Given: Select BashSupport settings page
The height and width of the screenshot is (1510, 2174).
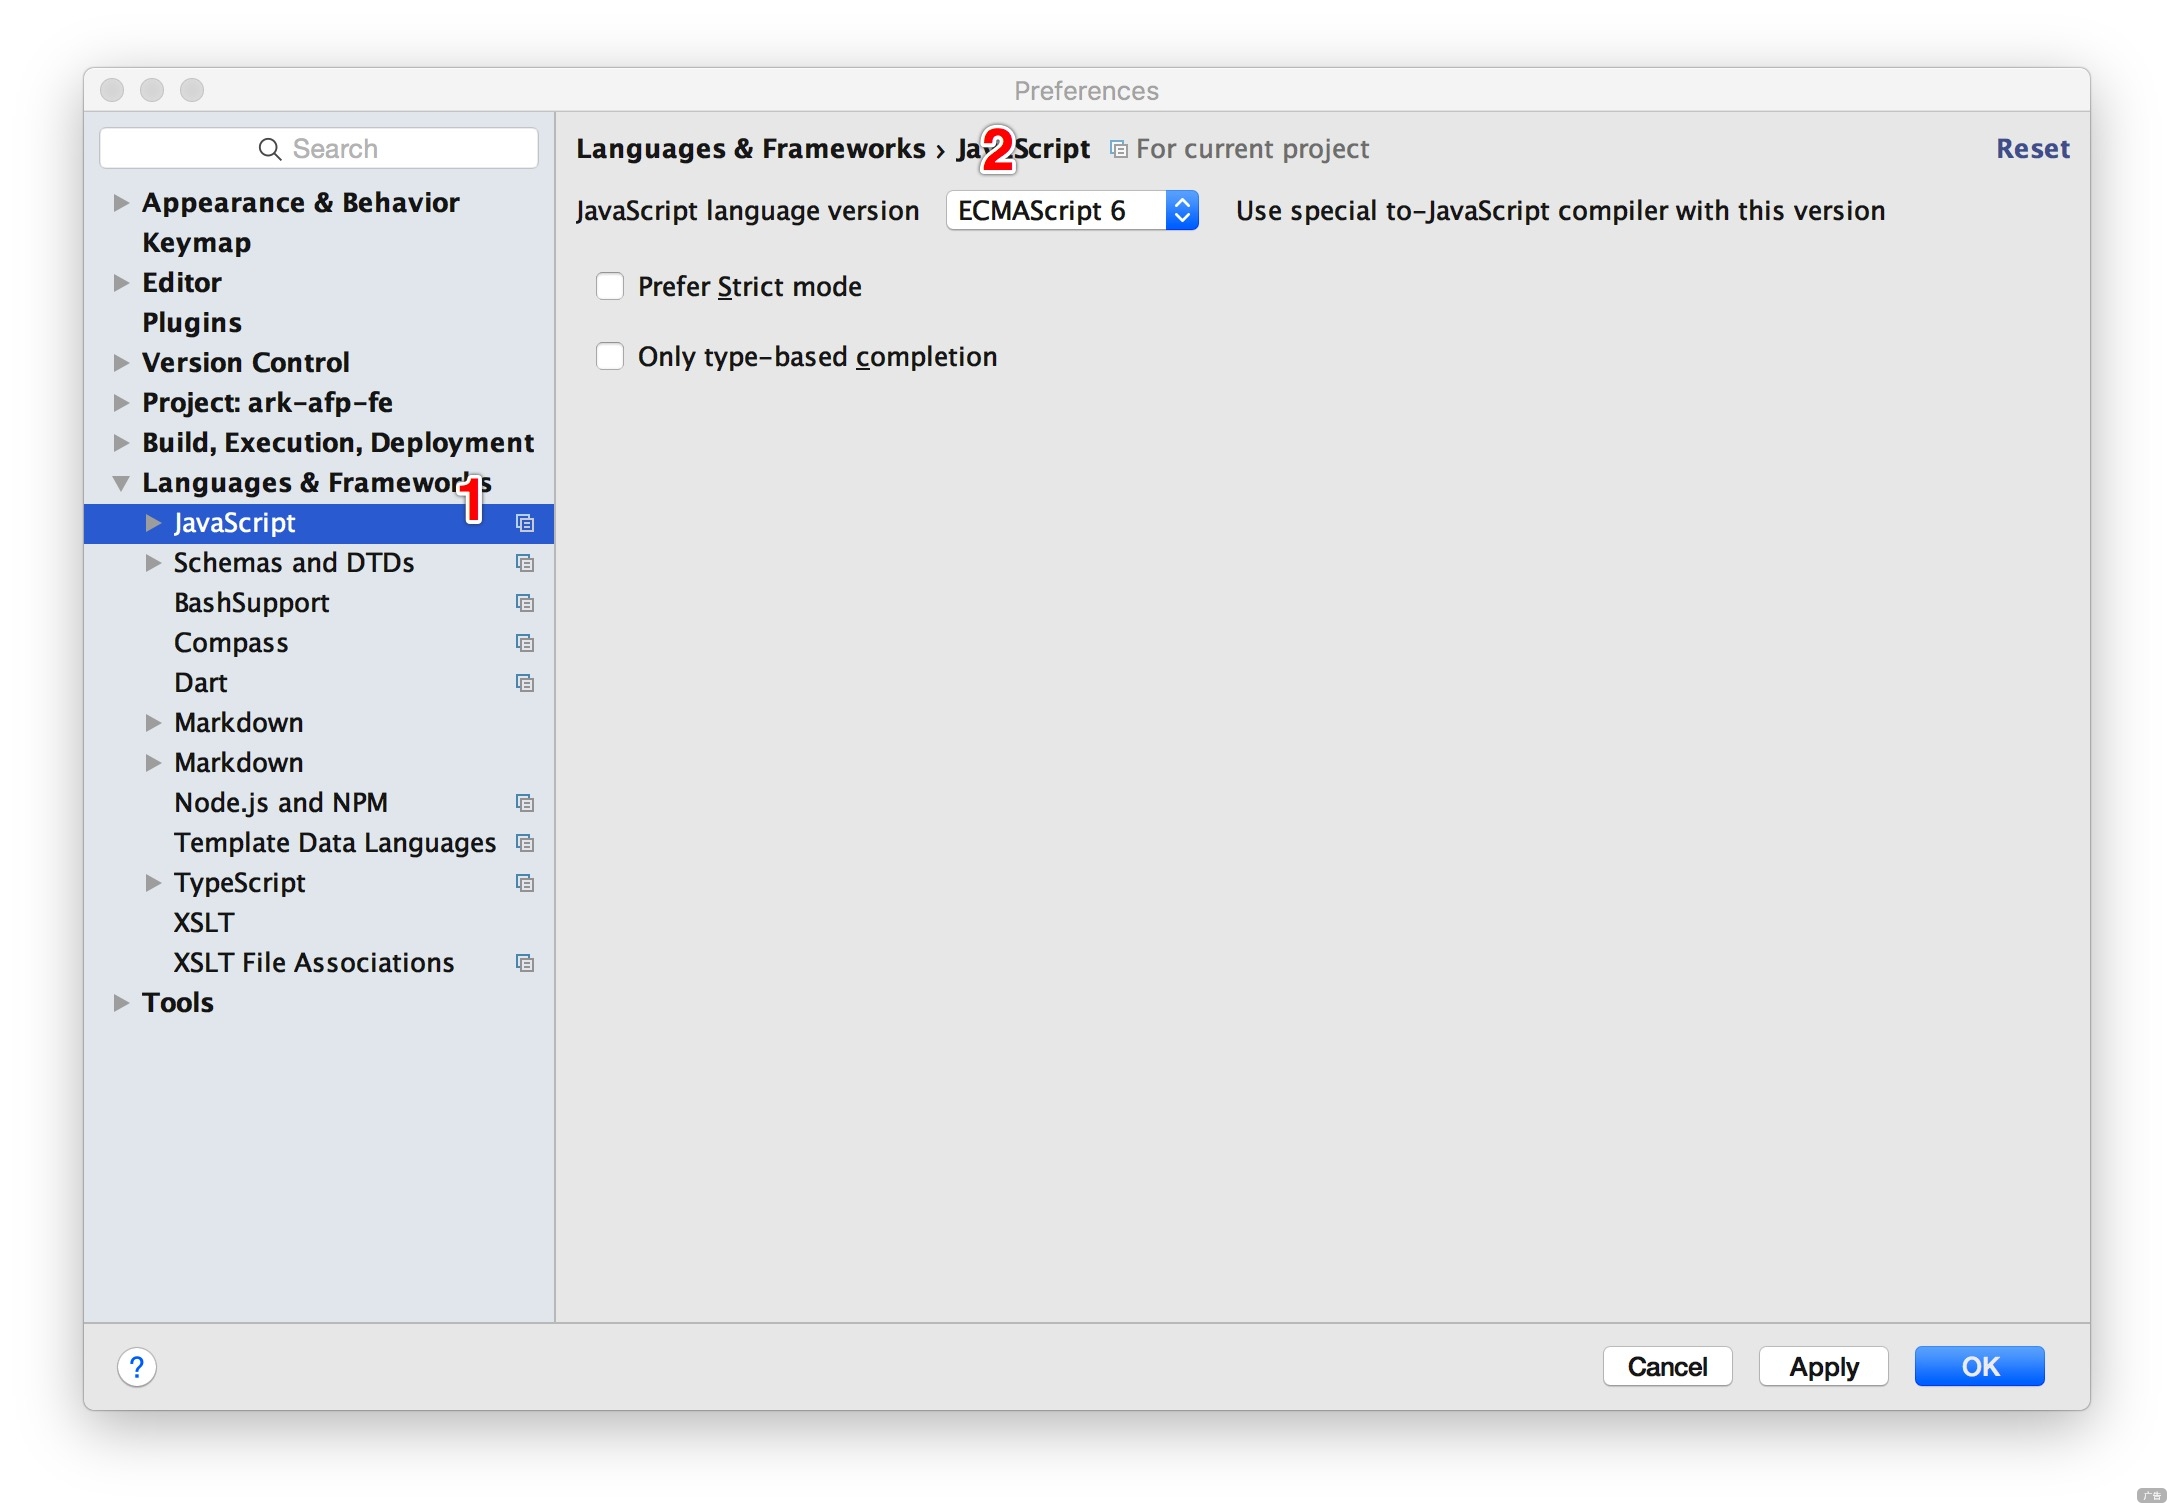Looking at the screenshot, I should click(x=251, y=603).
